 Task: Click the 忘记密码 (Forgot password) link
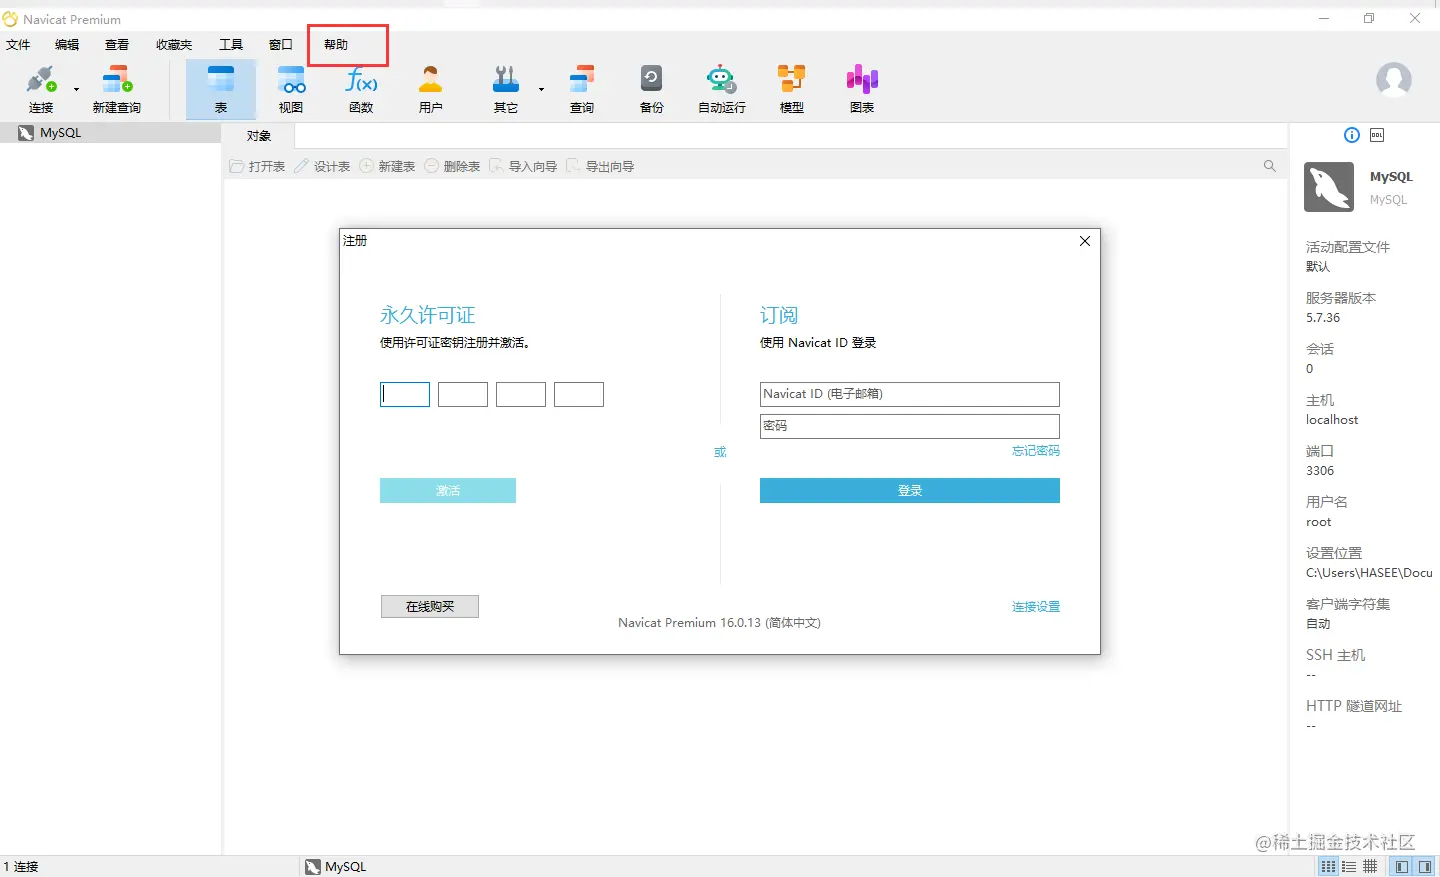[1036, 451]
